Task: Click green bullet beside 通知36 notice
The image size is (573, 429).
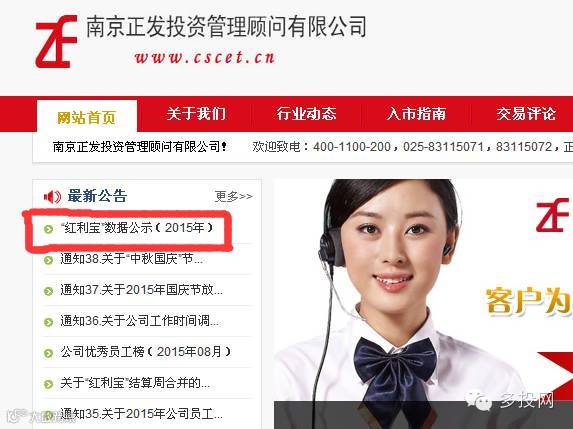Action: coord(48,322)
